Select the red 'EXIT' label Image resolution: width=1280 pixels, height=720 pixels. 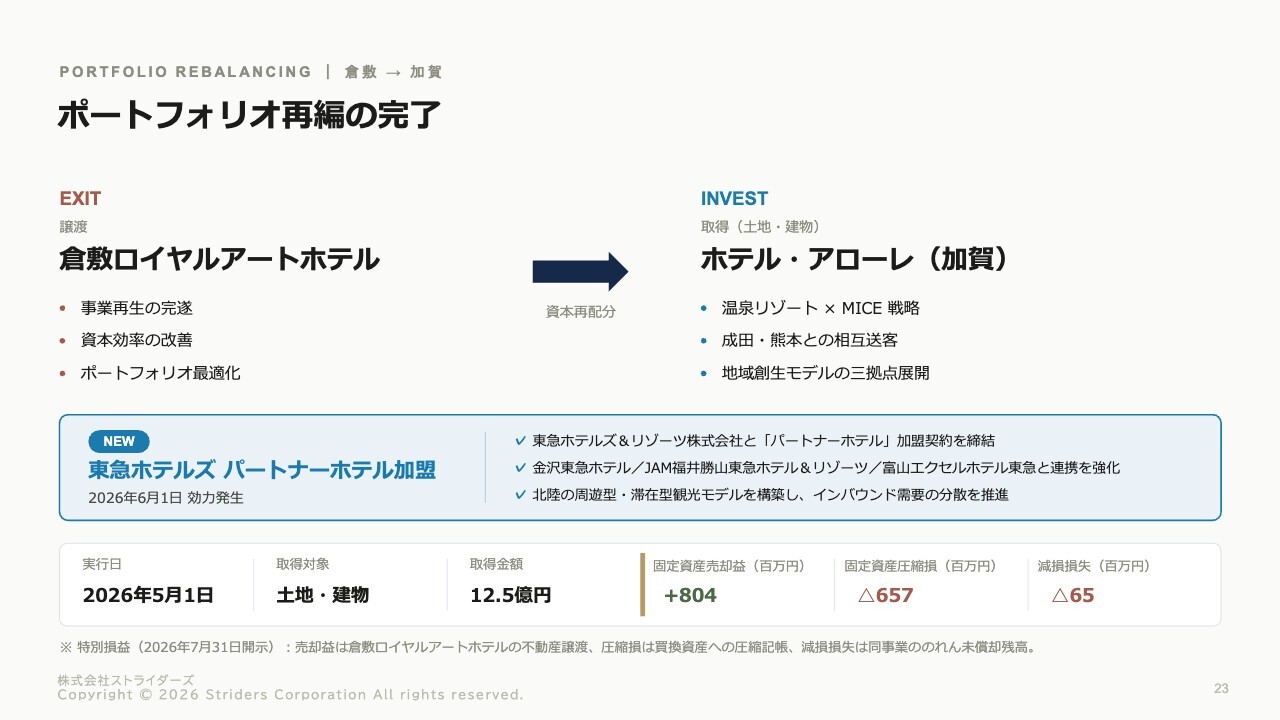(80, 198)
